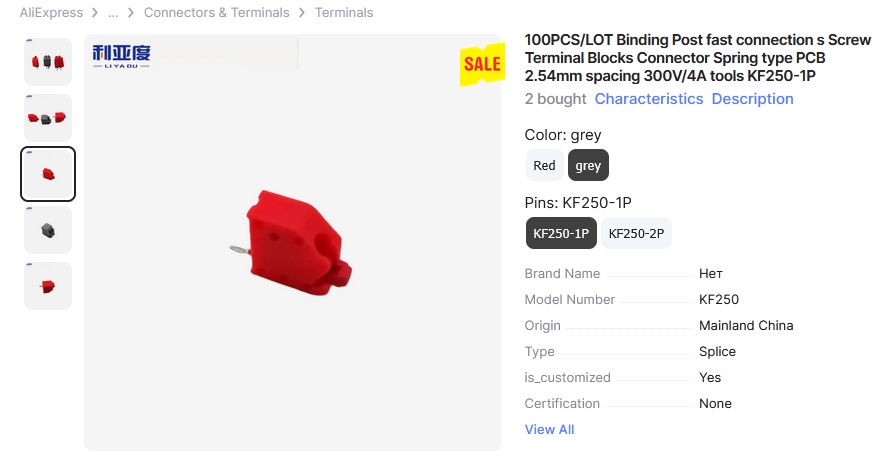The image size is (877, 465).
Task: Choose the Red color option
Action: pyautogui.click(x=544, y=166)
